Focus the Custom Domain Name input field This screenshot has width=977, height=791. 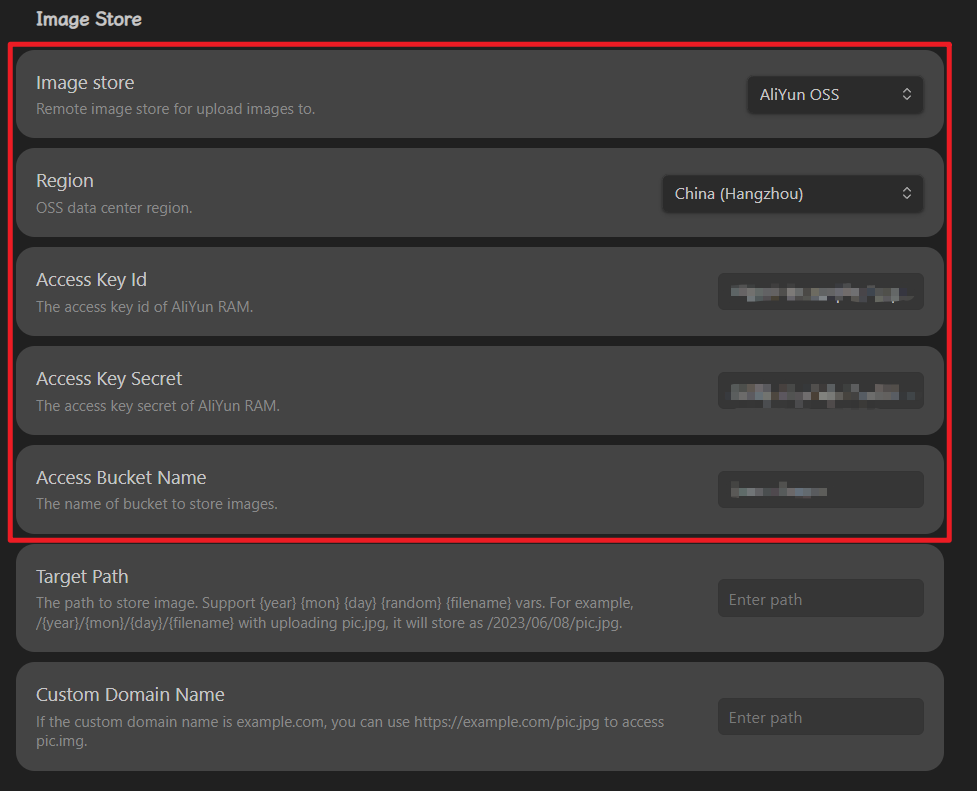point(821,717)
